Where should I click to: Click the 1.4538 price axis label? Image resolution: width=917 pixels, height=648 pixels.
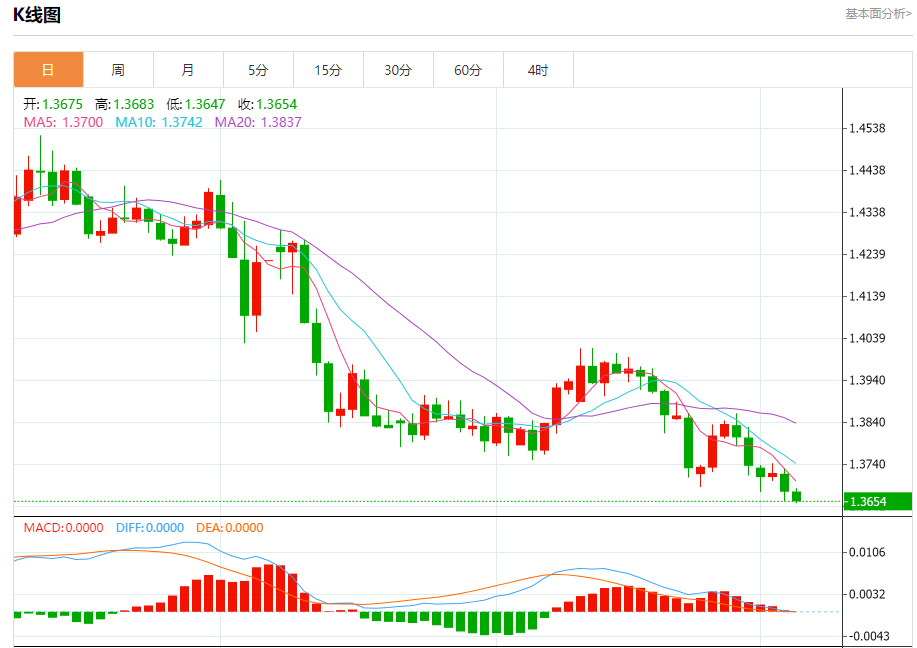click(x=867, y=128)
